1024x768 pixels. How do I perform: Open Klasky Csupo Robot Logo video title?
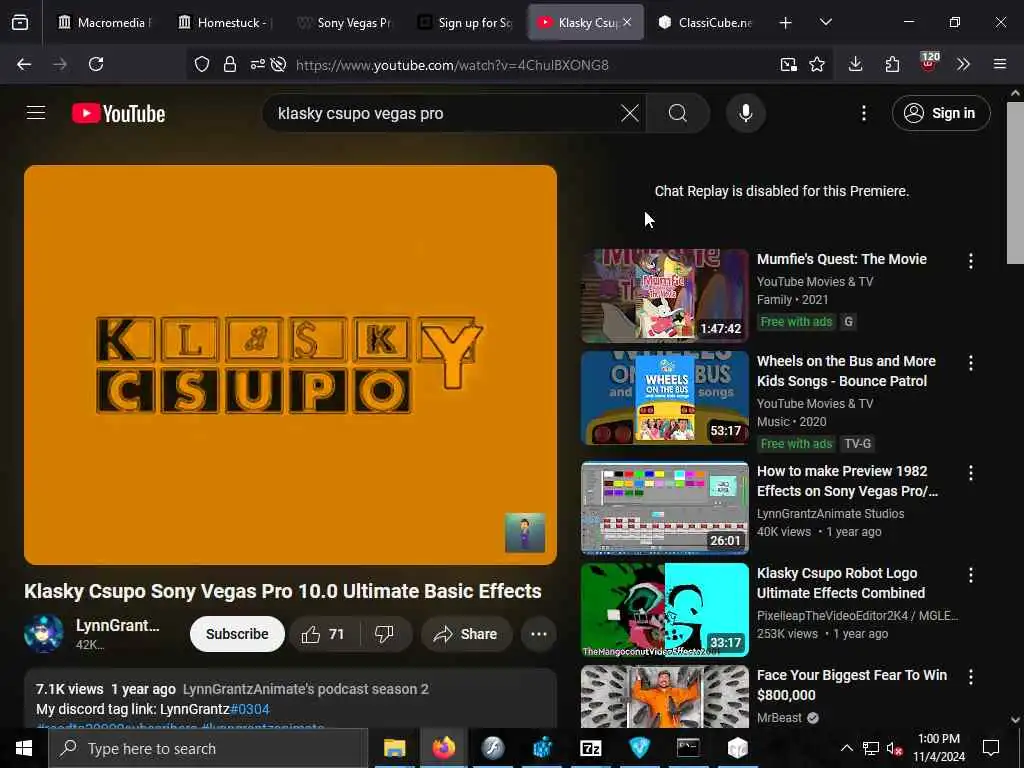pos(841,583)
